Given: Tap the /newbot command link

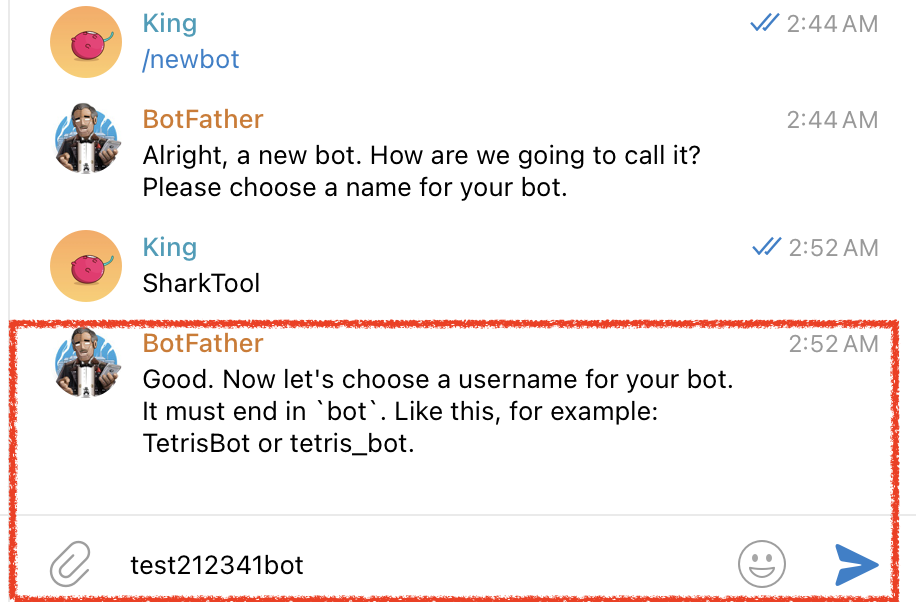Looking at the screenshot, I should [x=191, y=59].
